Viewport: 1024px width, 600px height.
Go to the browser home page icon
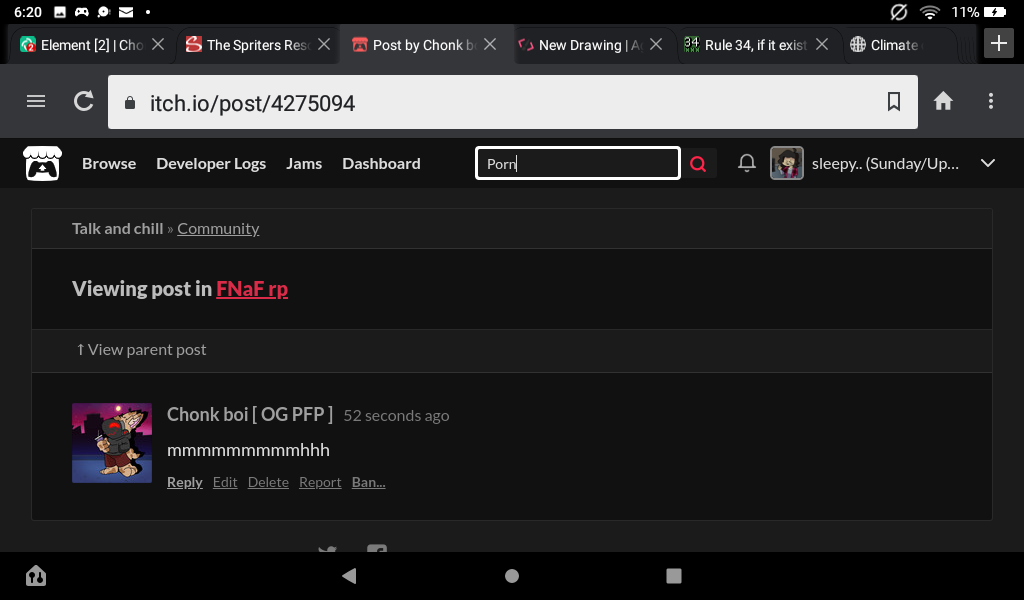943,101
